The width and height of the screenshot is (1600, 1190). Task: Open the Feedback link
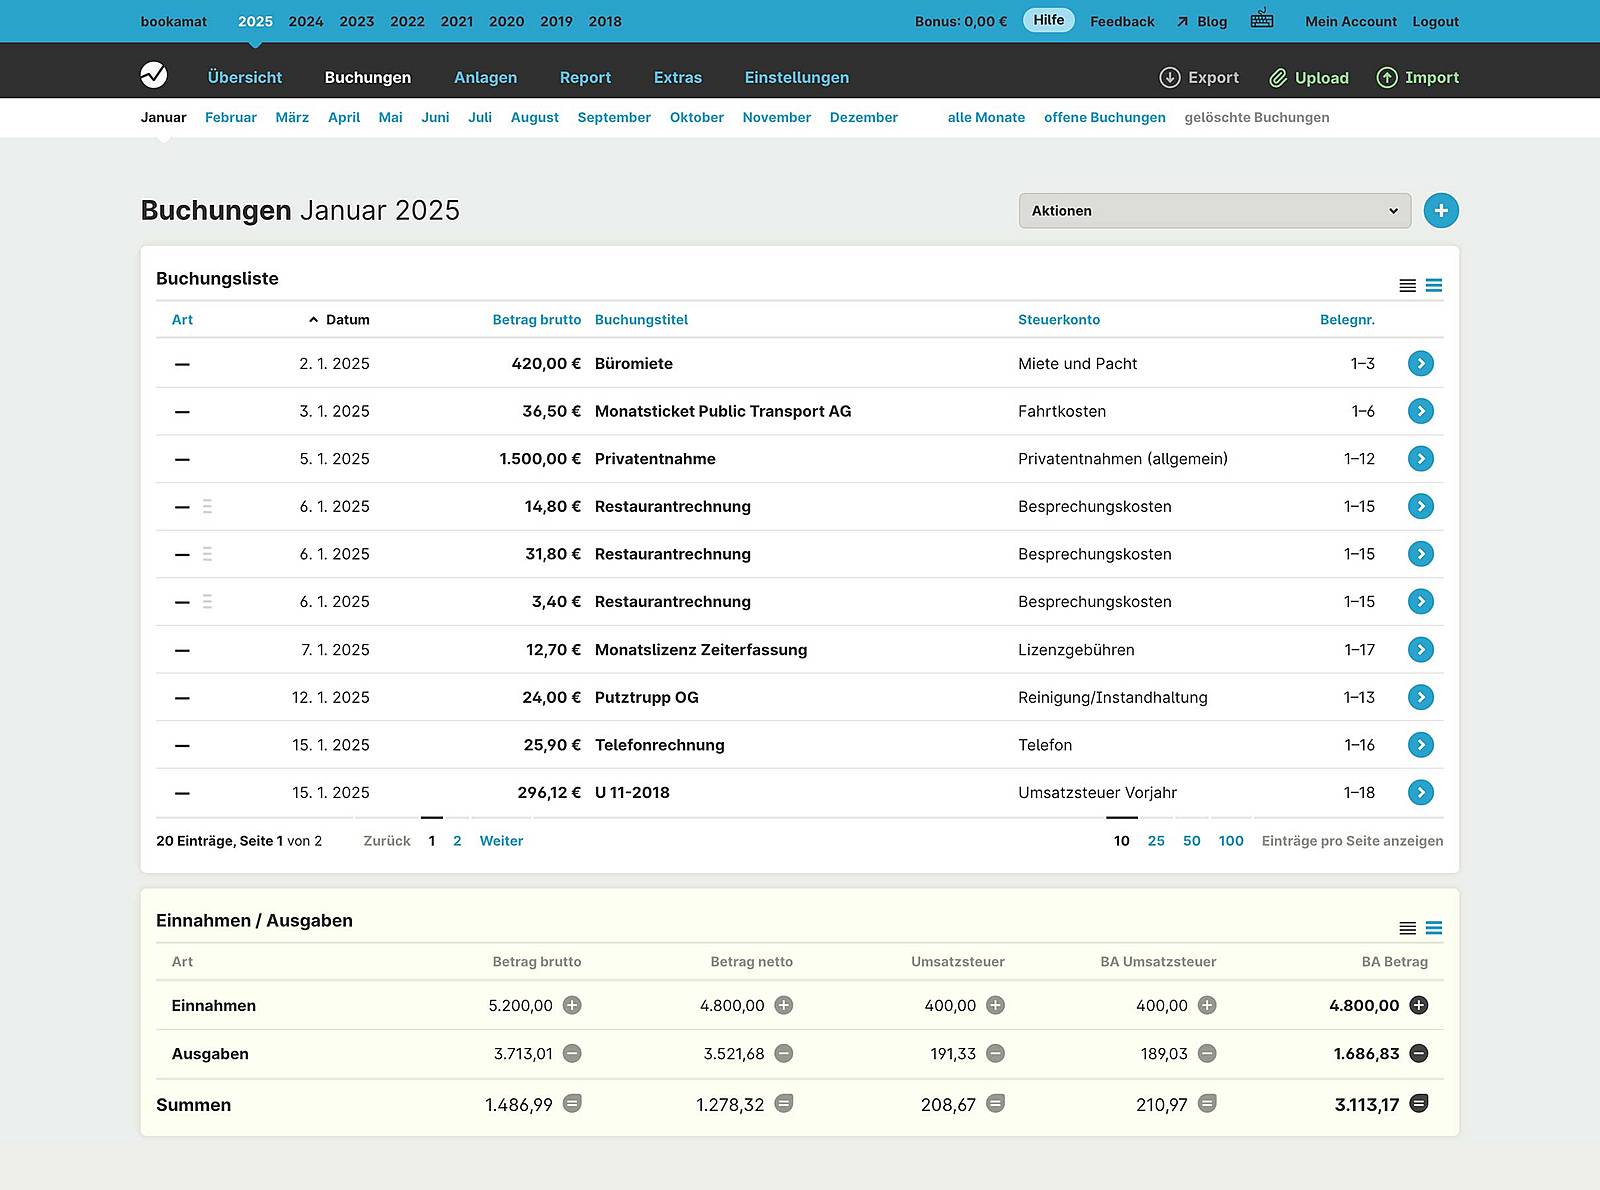(x=1122, y=21)
